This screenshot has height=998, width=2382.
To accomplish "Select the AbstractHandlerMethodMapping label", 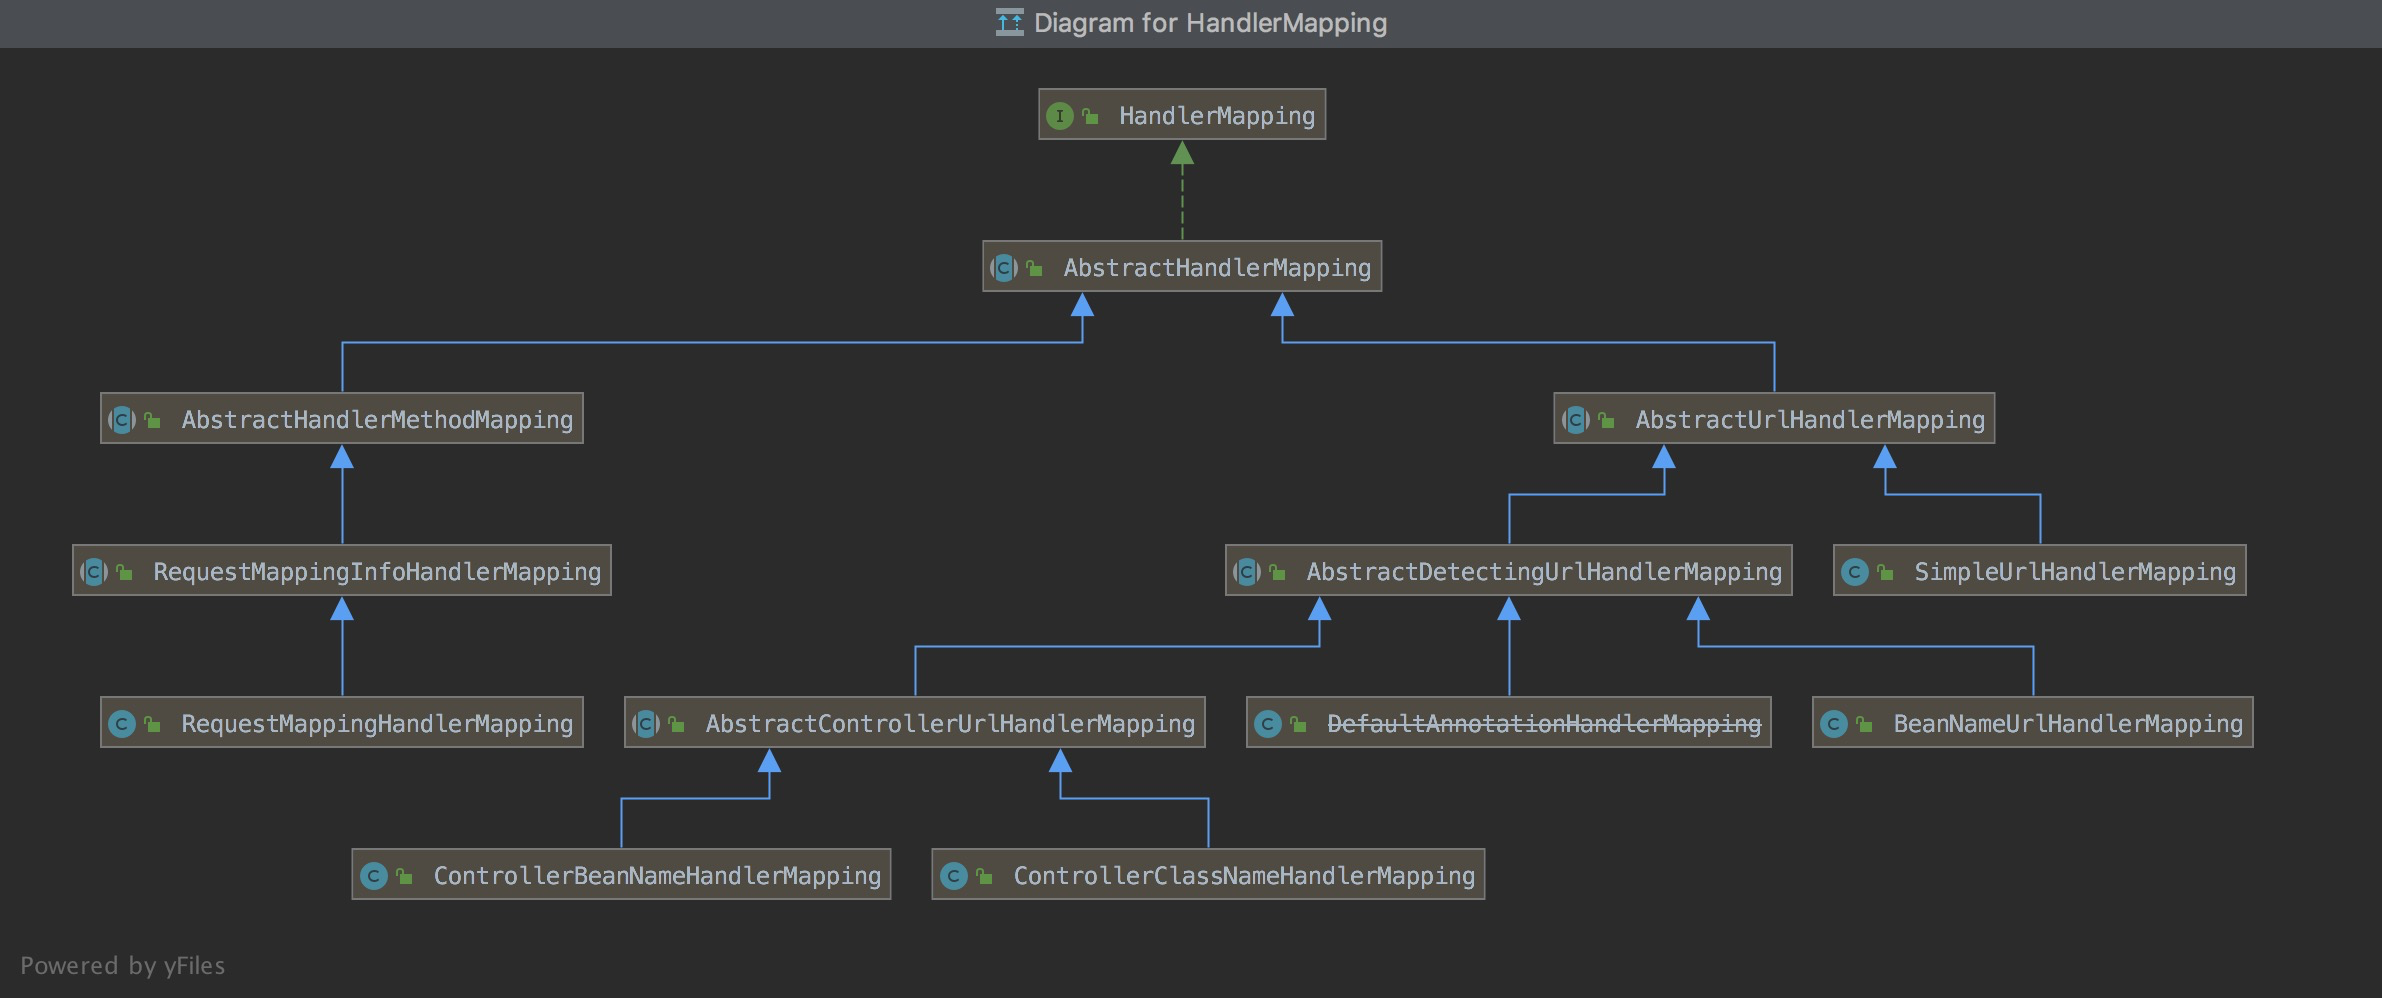I will coord(377,420).
